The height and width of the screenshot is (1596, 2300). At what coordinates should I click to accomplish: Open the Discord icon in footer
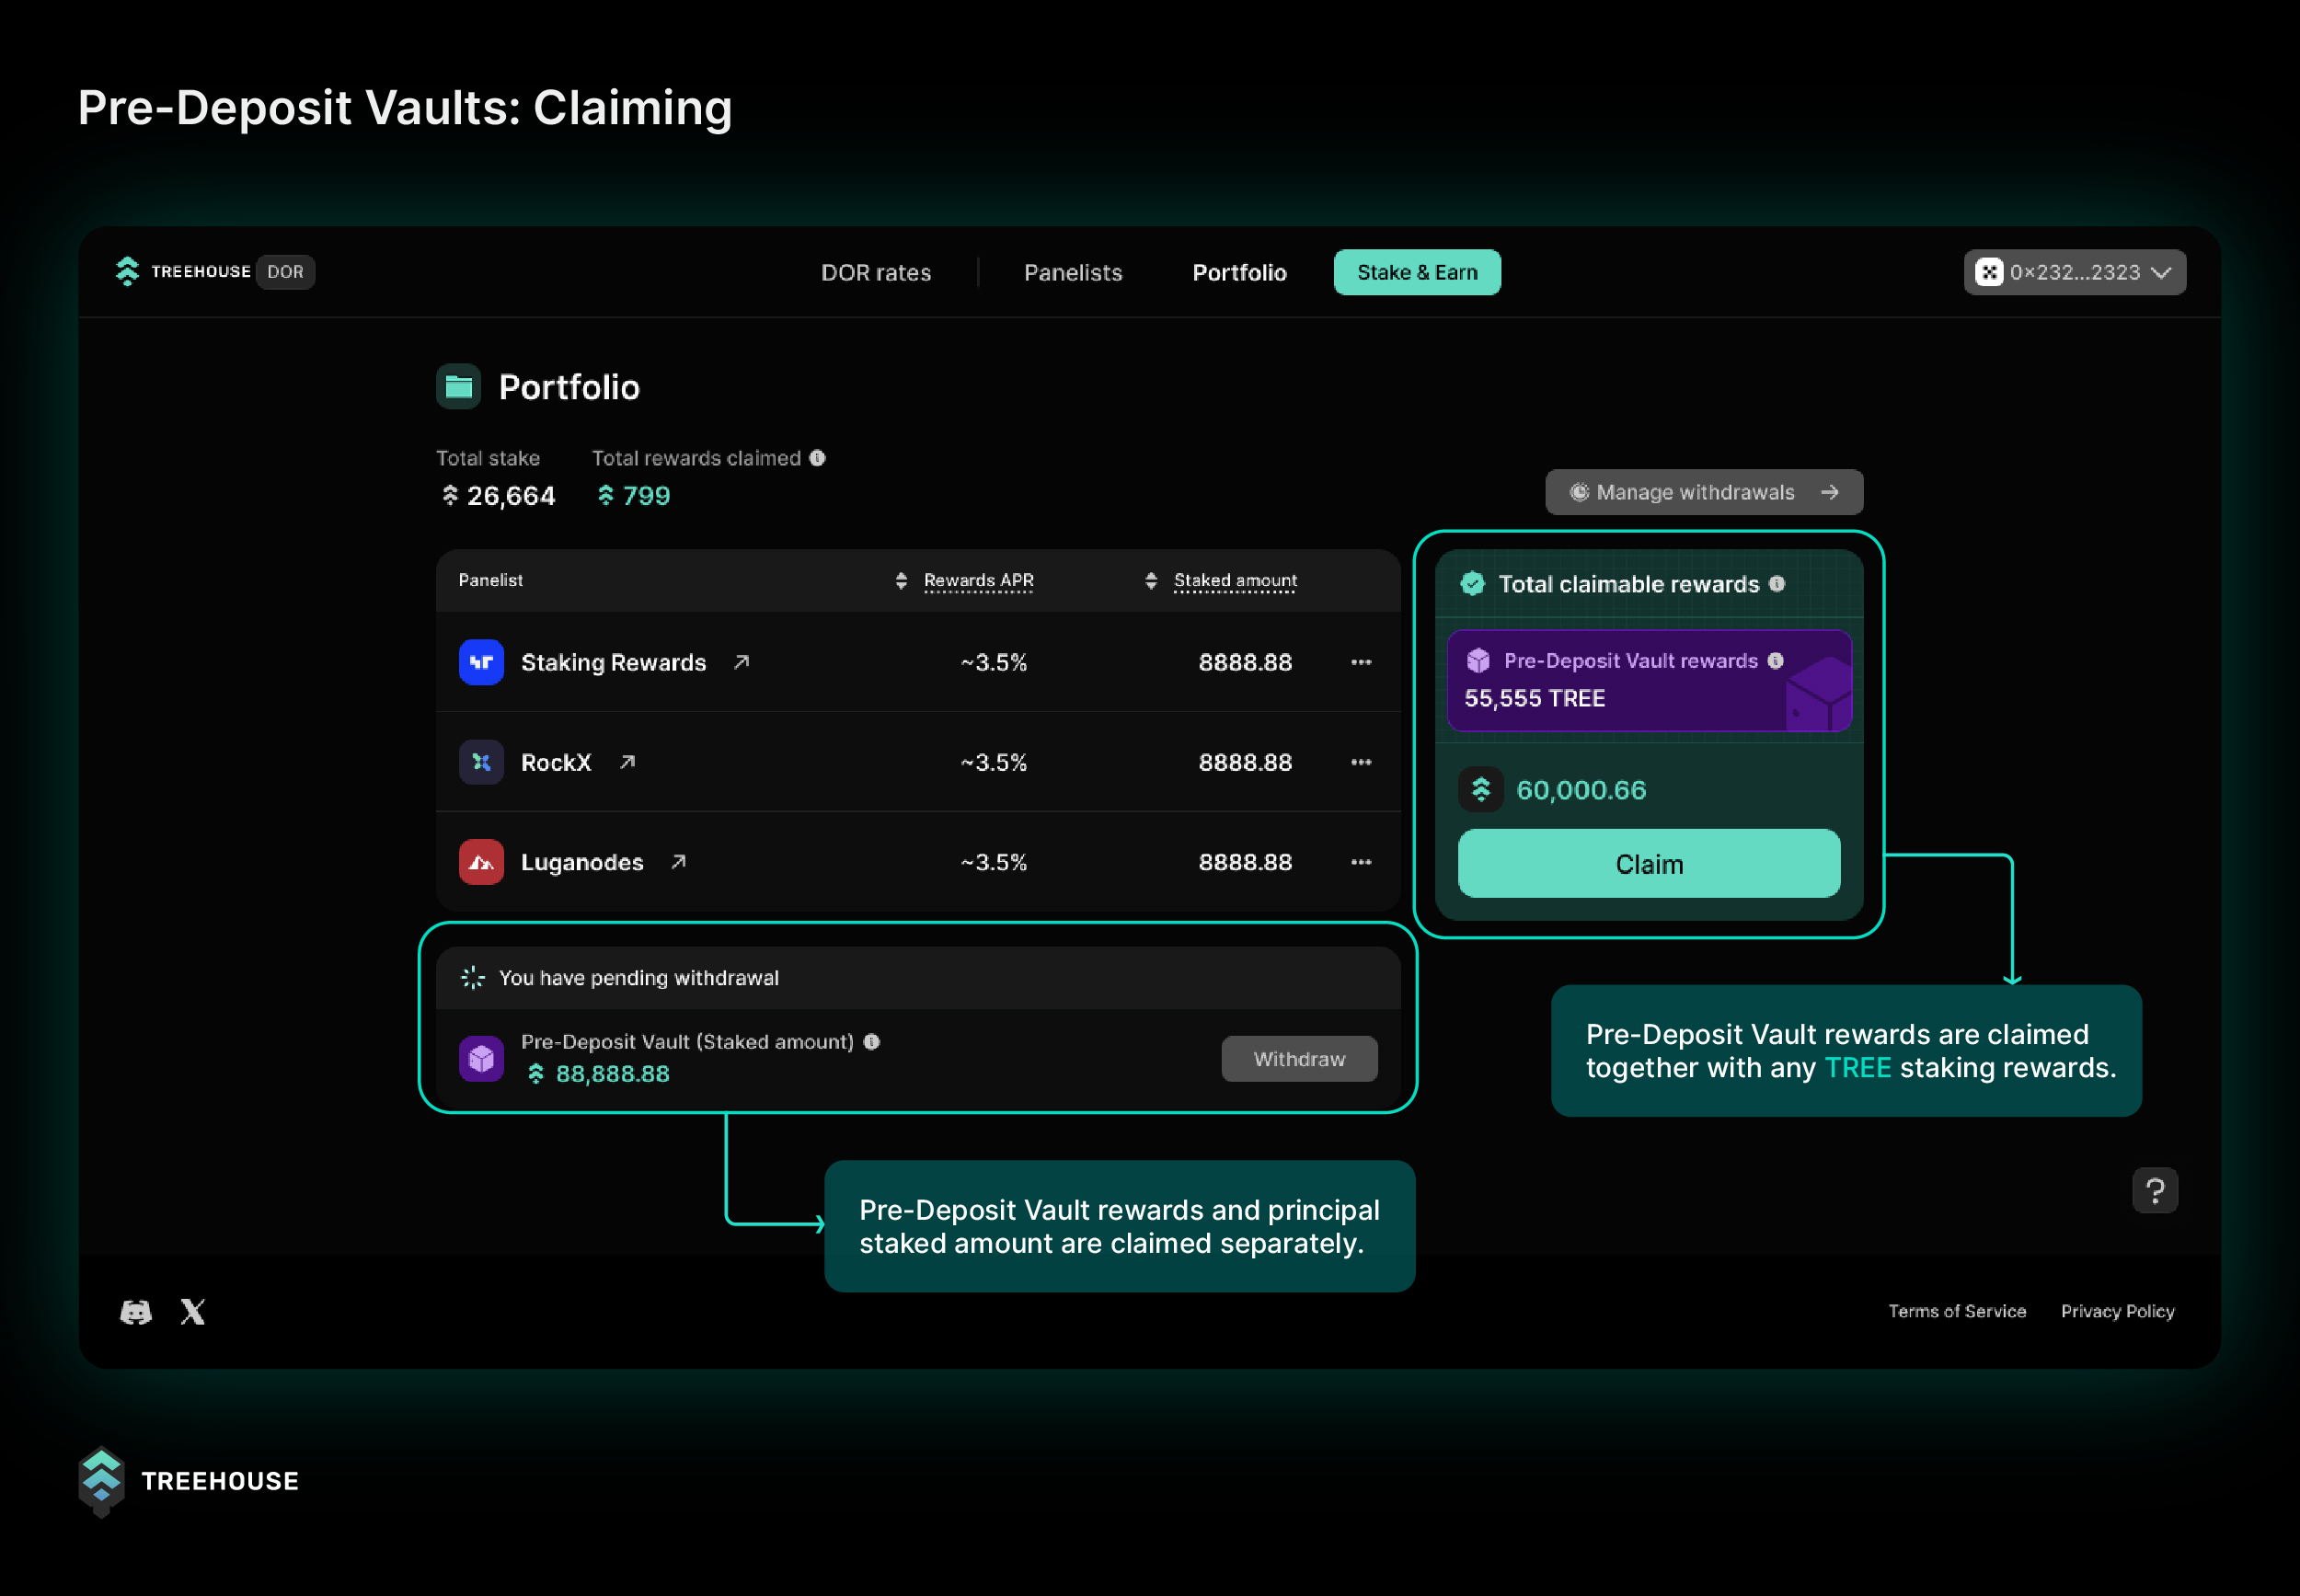tap(136, 1311)
